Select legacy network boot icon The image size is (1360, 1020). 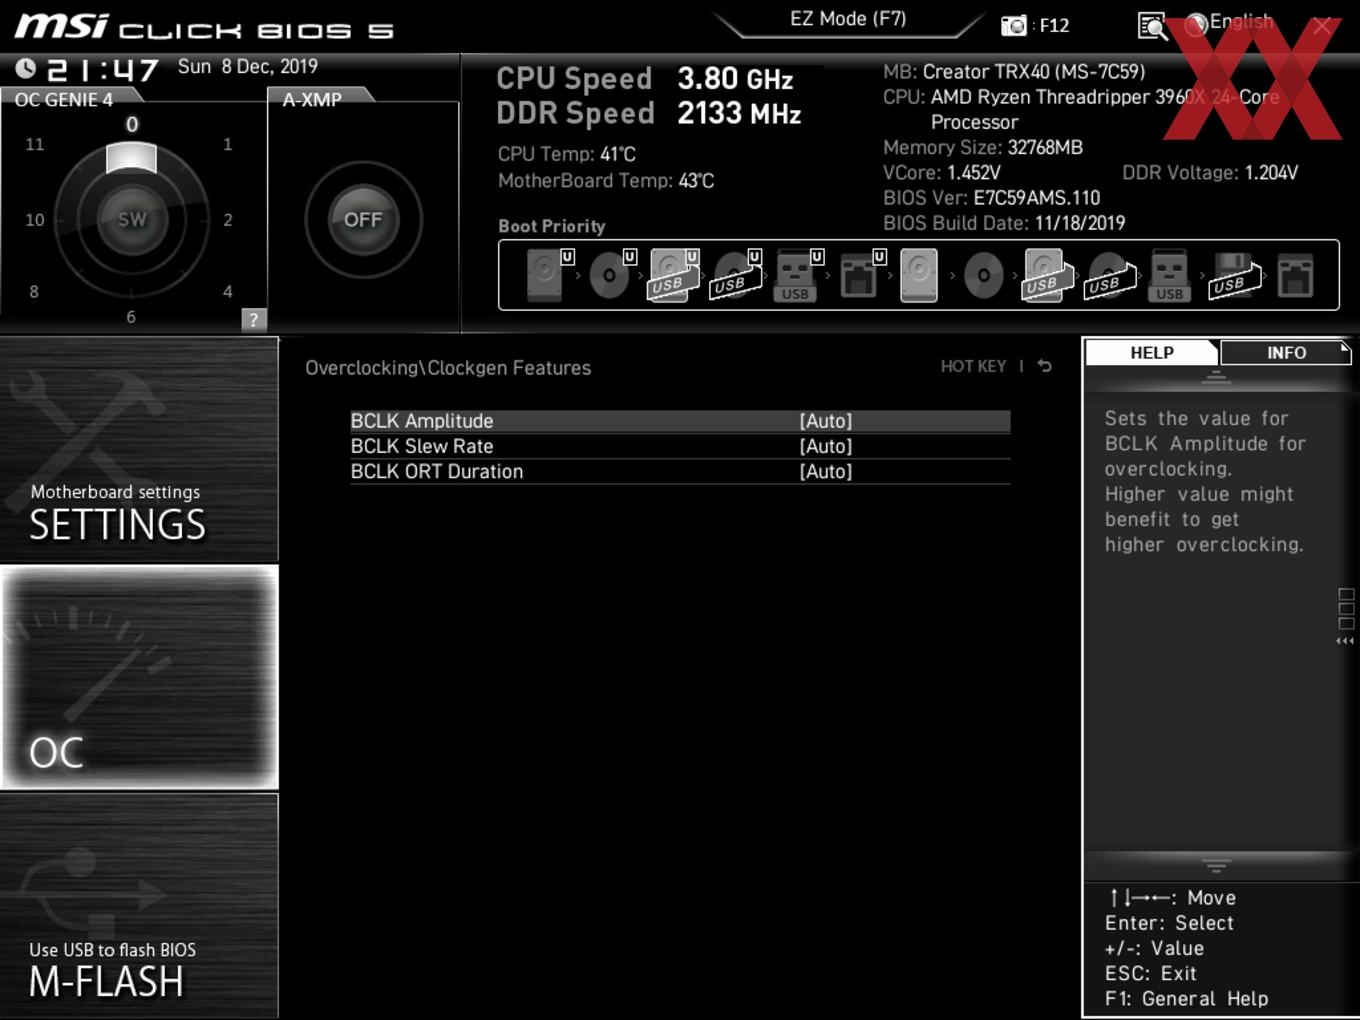[x=1295, y=275]
